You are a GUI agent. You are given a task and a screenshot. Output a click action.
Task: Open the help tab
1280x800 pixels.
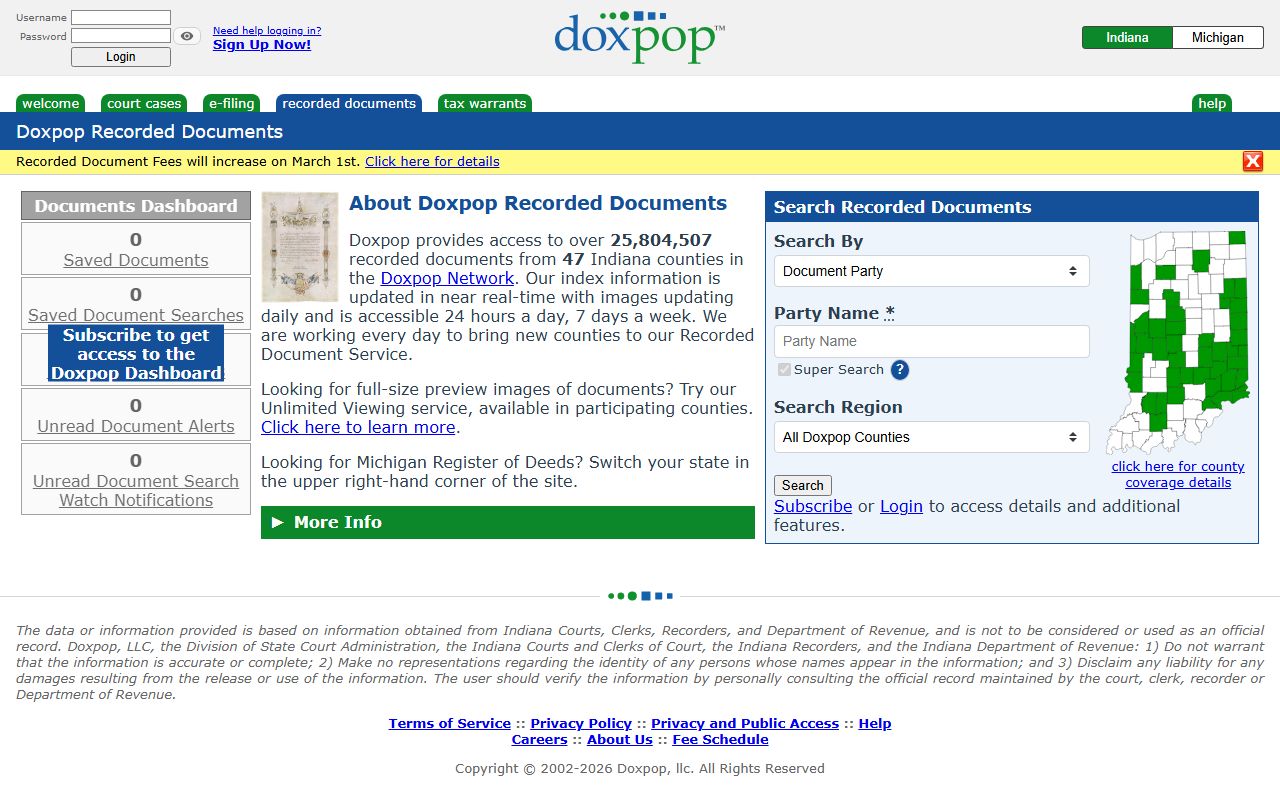click(x=1212, y=103)
